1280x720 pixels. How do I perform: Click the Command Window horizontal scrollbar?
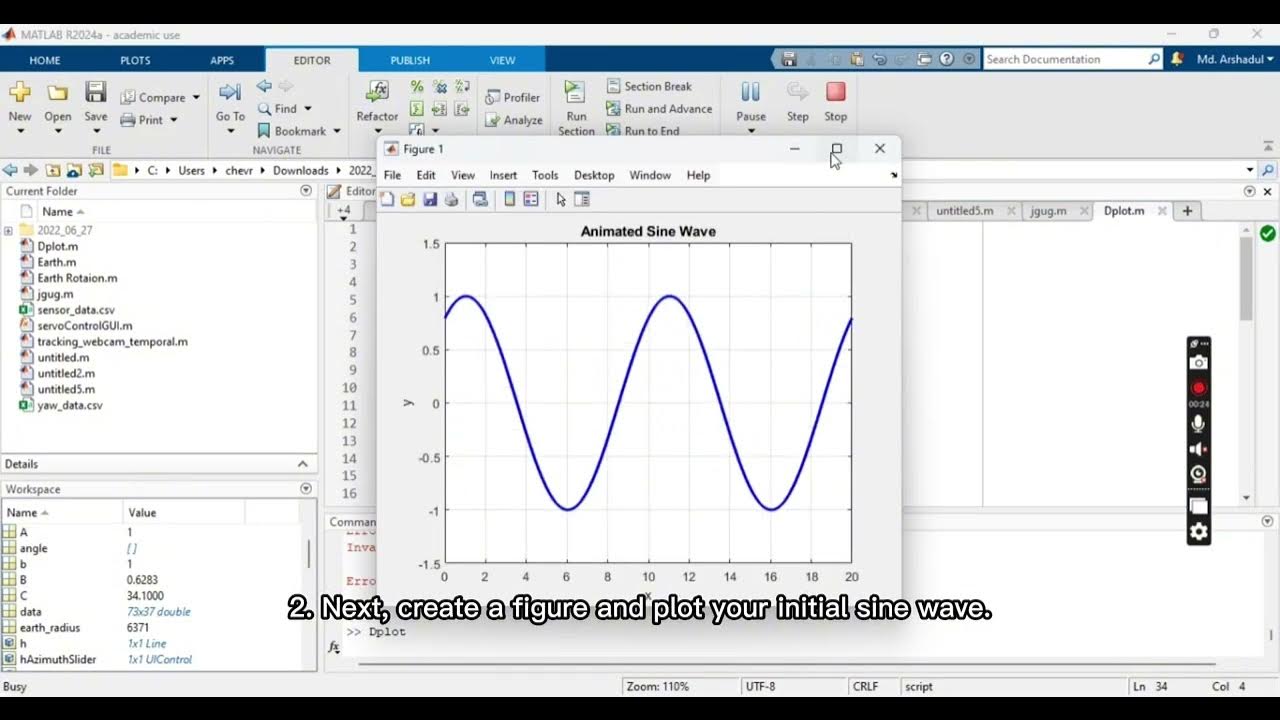click(785, 663)
